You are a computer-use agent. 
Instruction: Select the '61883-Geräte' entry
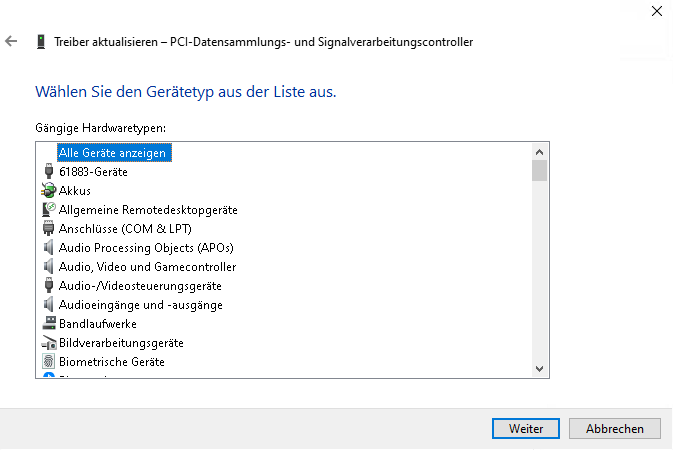pos(93,172)
